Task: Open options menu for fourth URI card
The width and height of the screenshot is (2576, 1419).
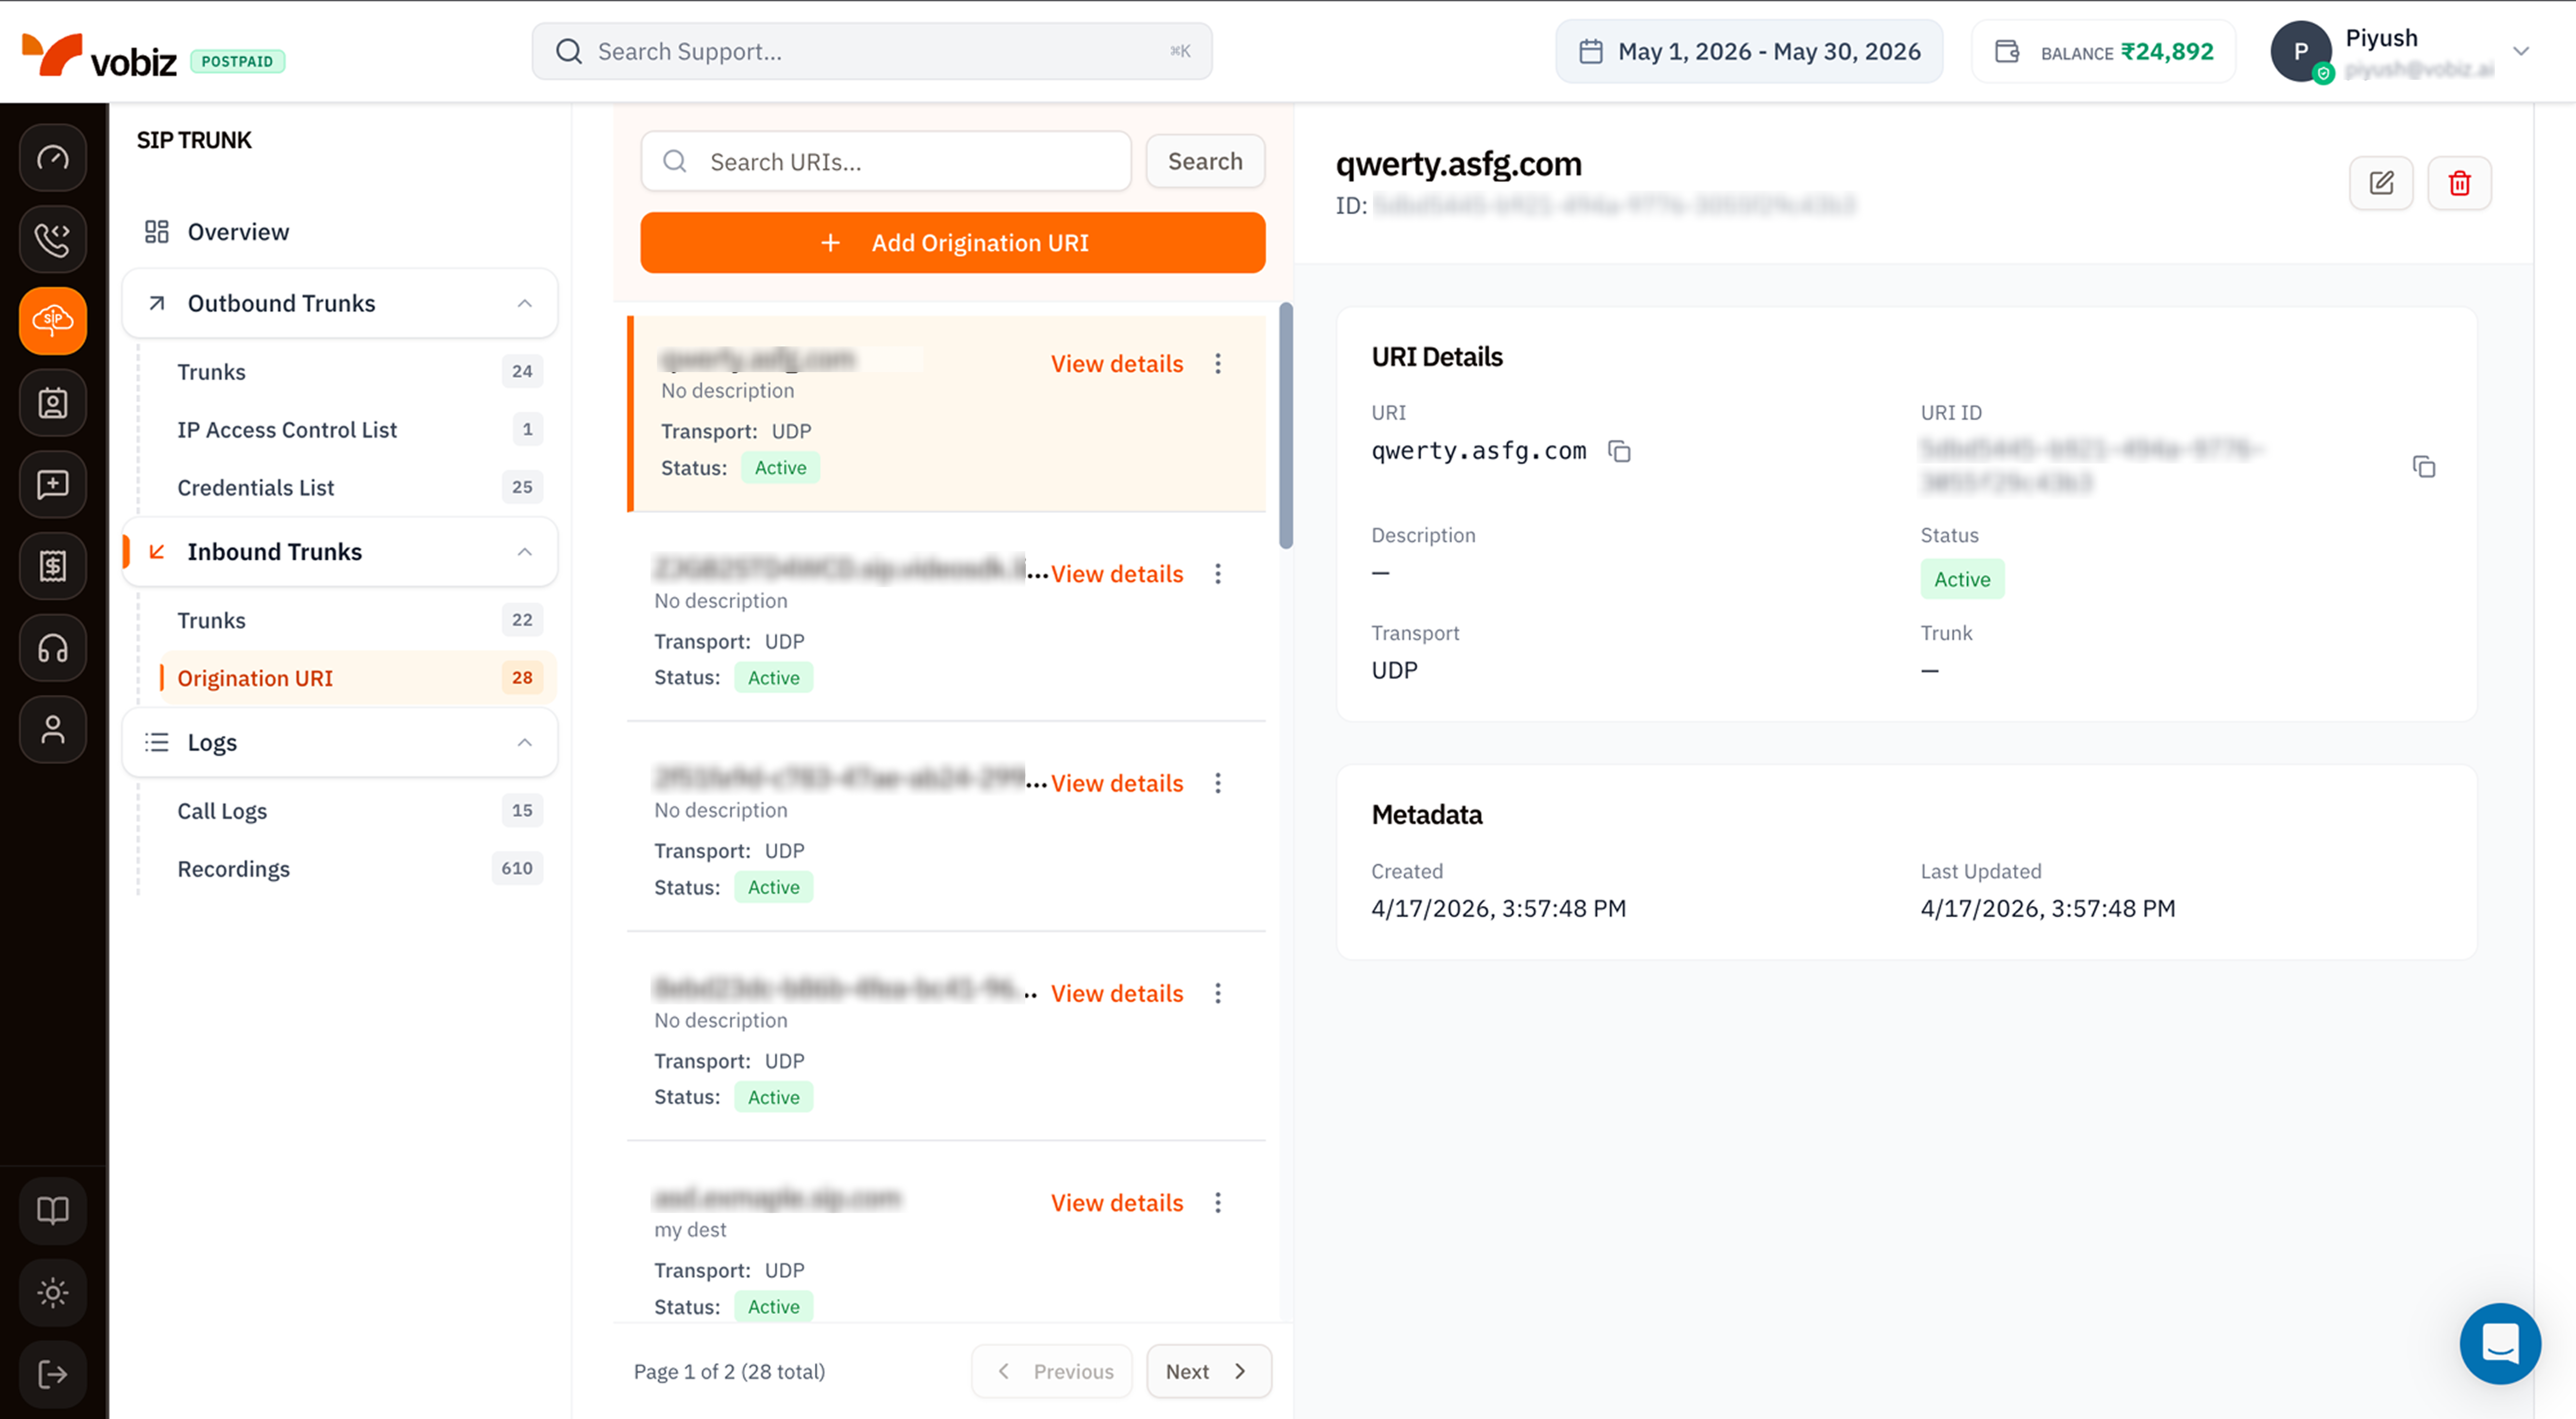Action: pos(1218,993)
